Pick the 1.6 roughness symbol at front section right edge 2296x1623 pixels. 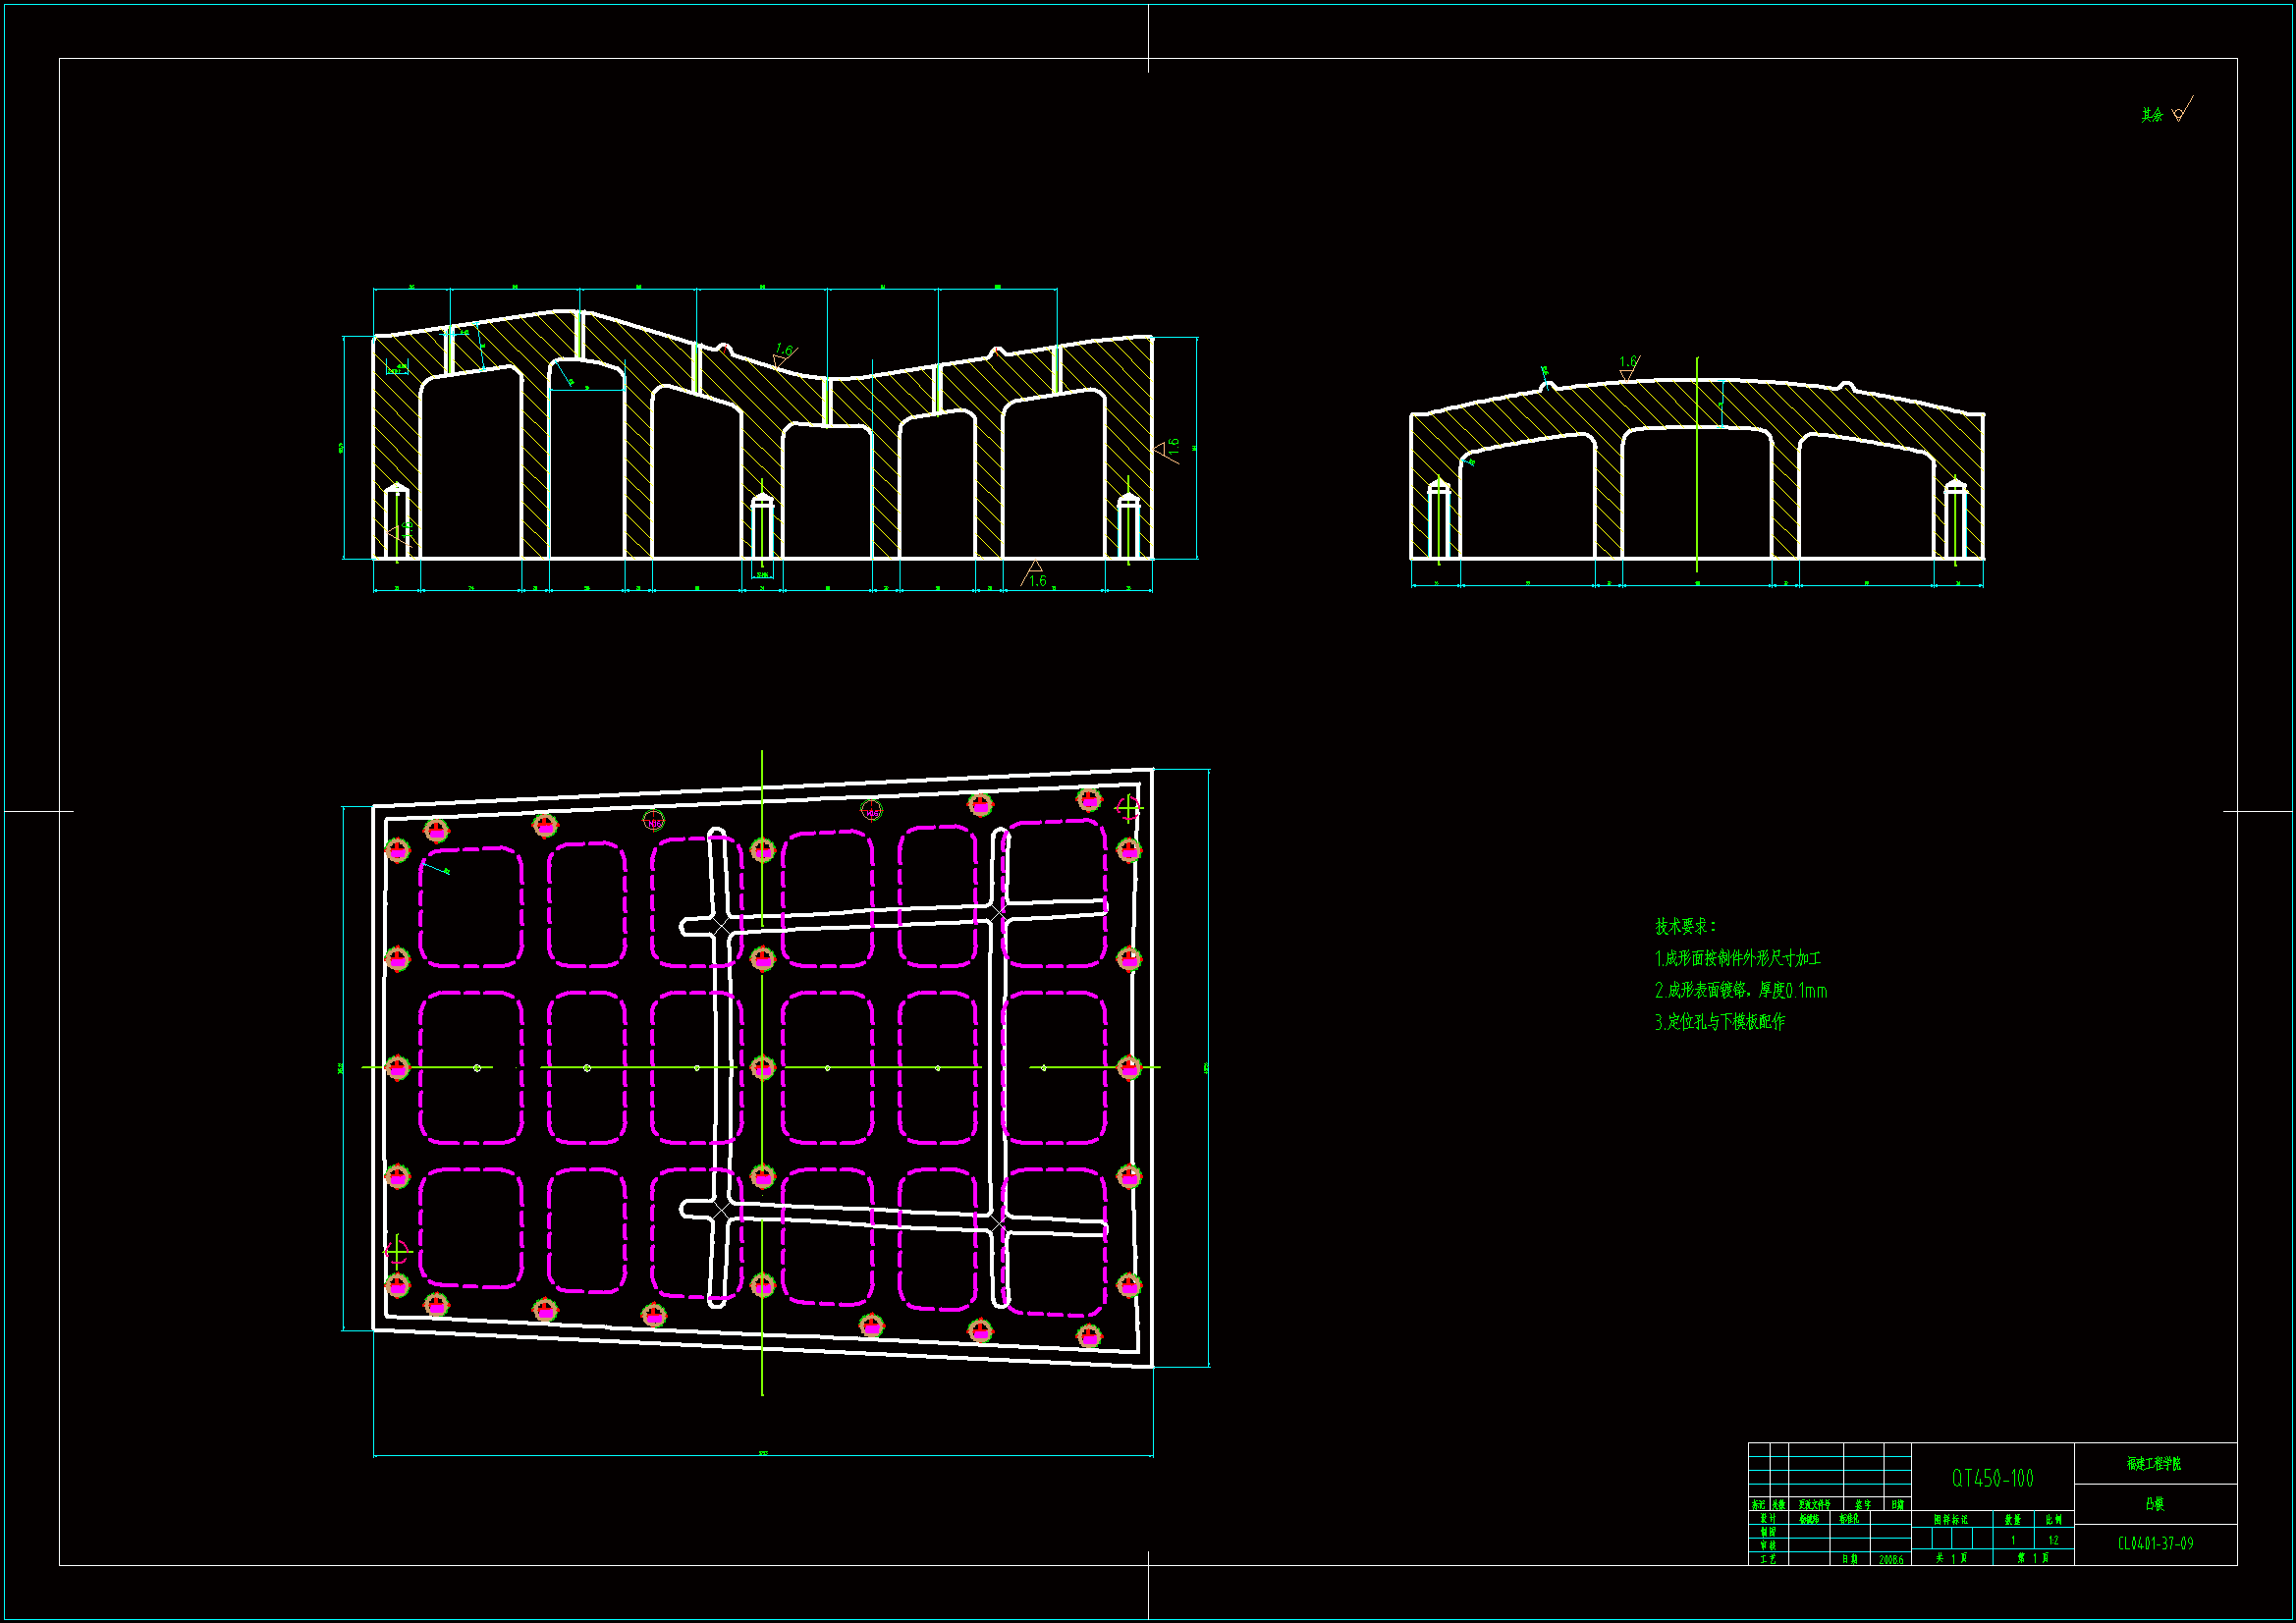pos(1166,448)
